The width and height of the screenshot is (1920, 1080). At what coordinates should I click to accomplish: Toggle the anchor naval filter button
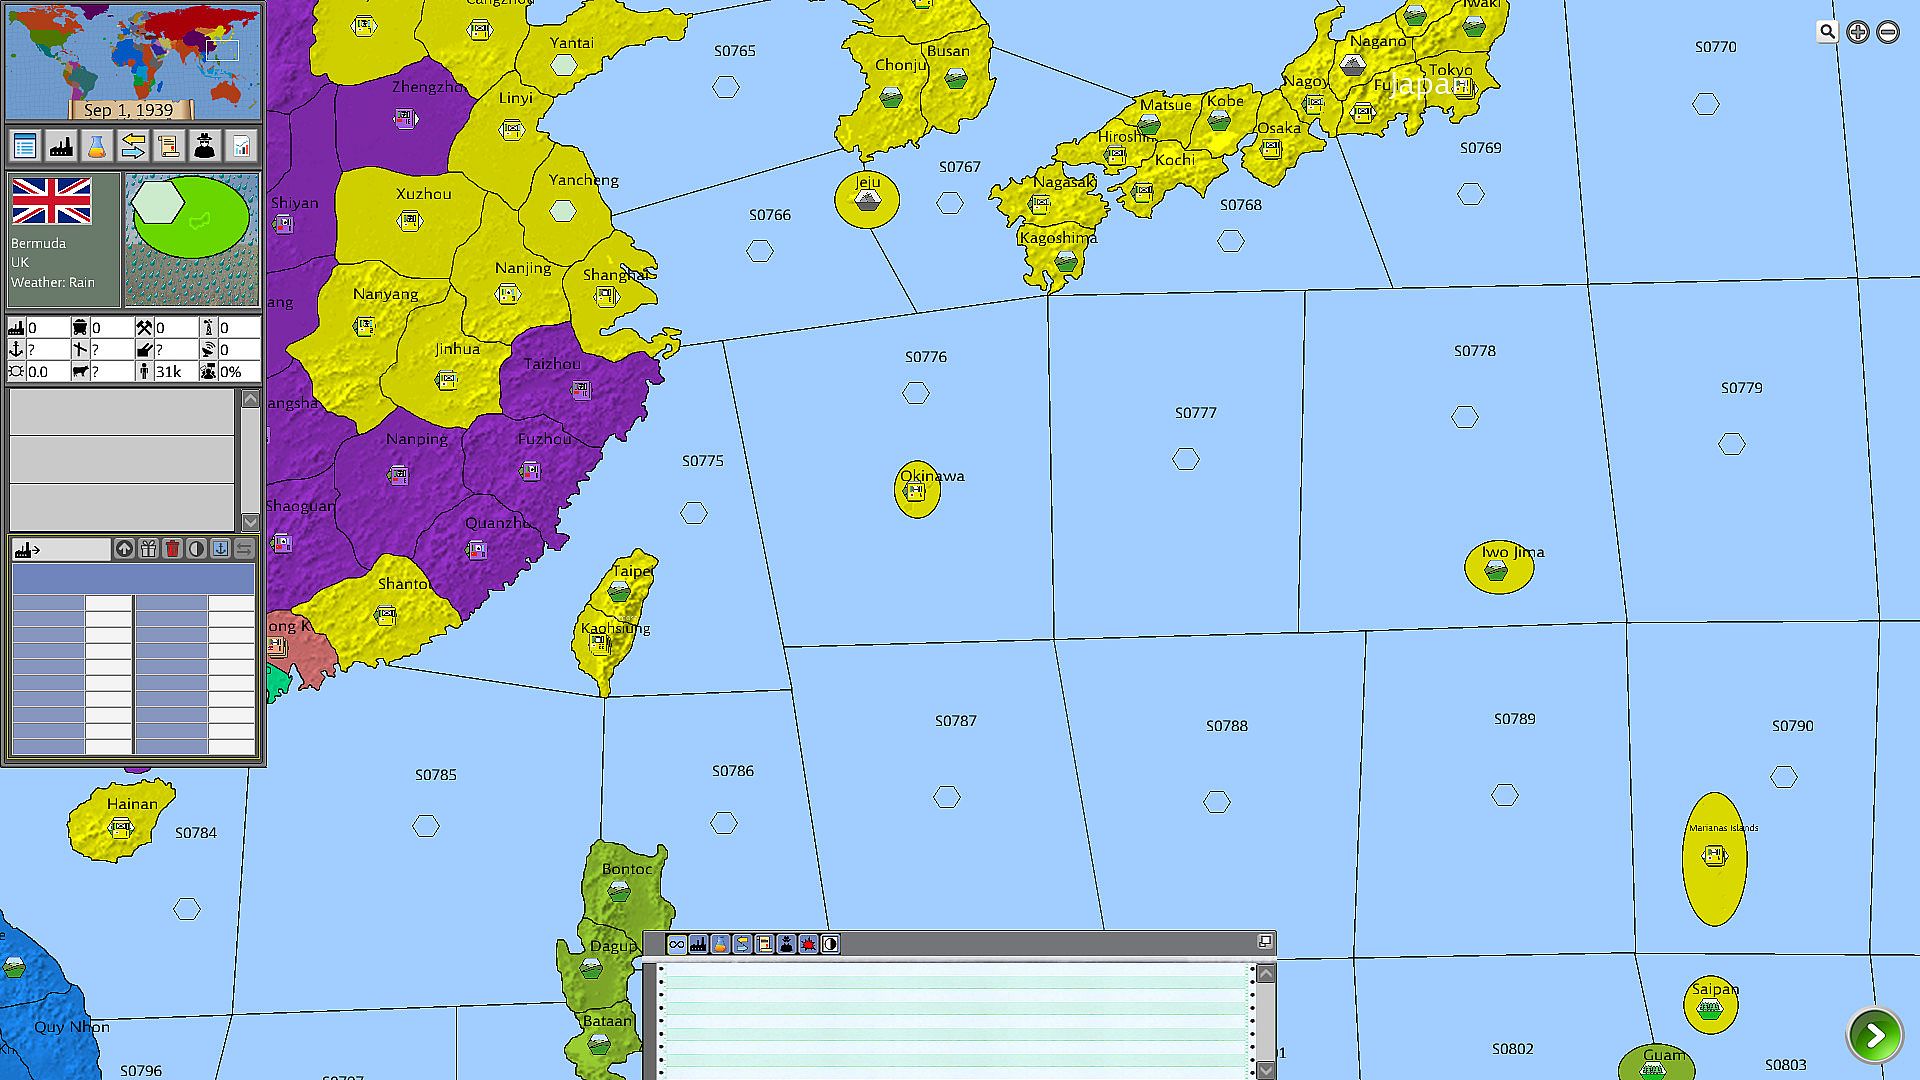click(220, 549)
